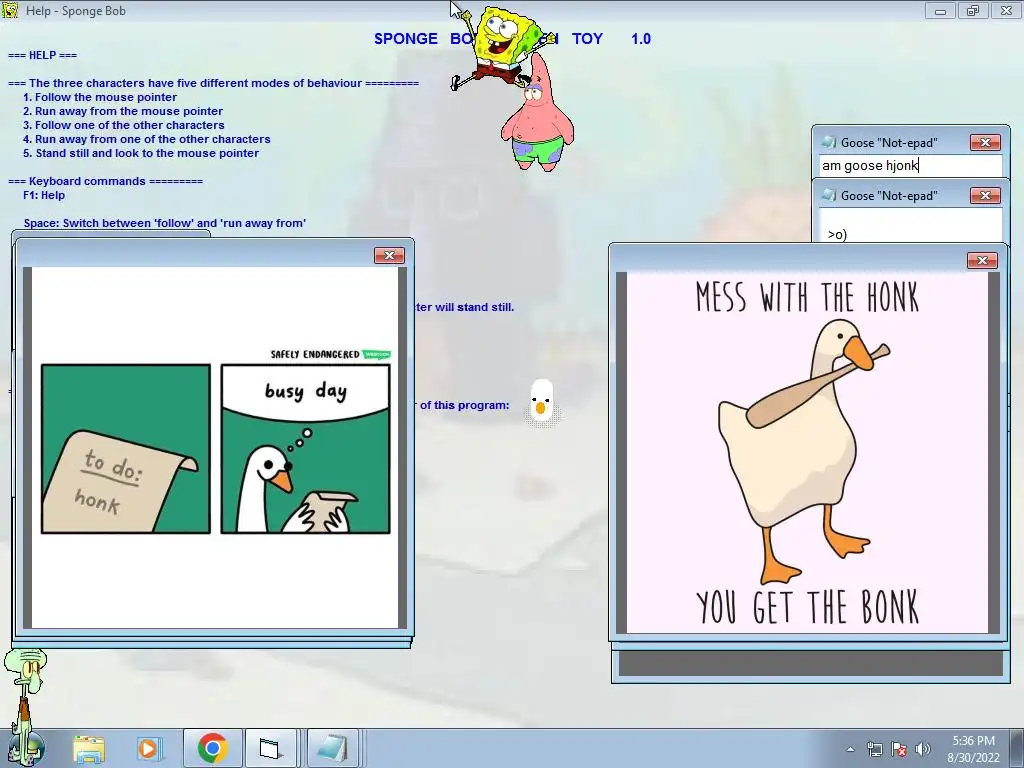Open the volume speaker tray icon
Viewport: 1024px width, 768px height.
(923, 749)
